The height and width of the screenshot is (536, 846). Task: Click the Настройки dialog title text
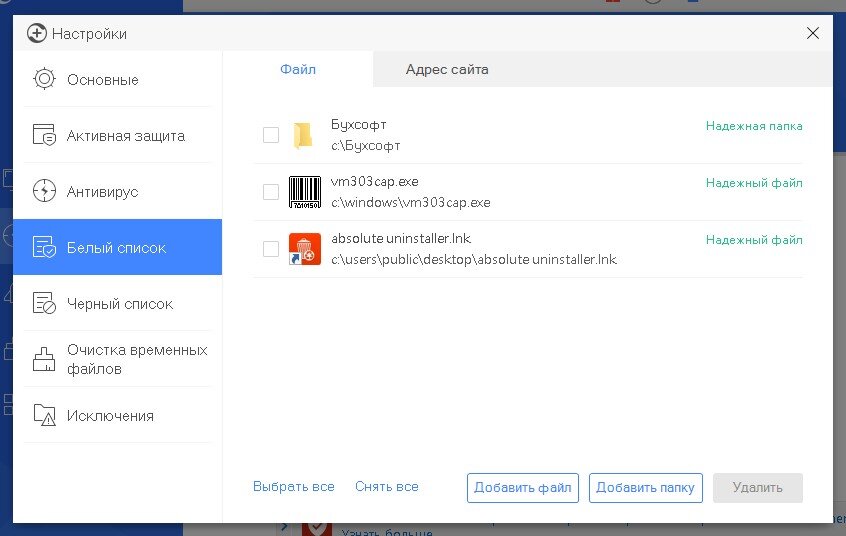click(90, 33)
